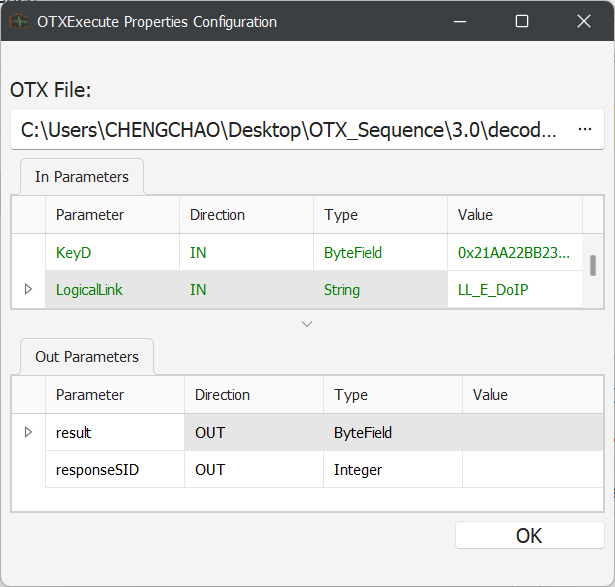
Task: Expand the LogicalLink row arrow
Action: coord(28,289)
